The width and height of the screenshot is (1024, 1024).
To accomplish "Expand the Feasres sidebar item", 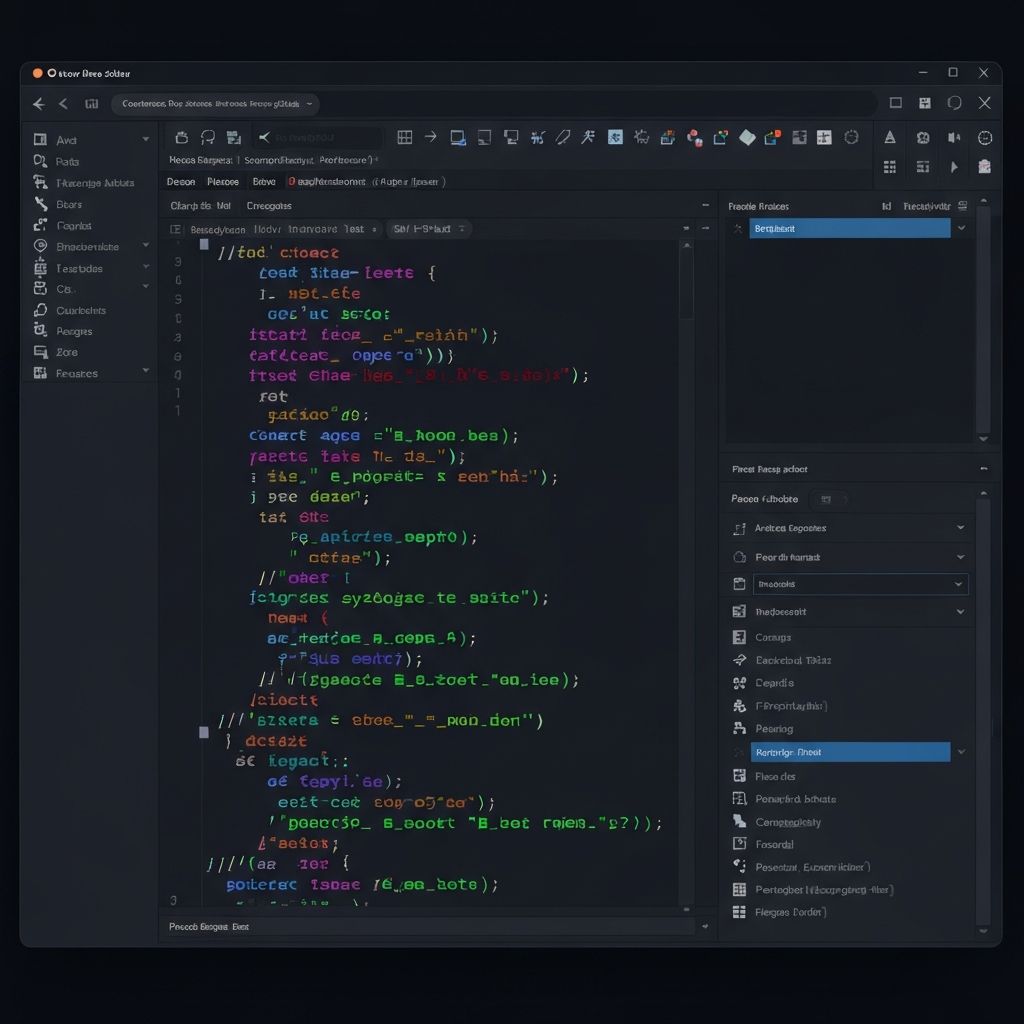I will pos(146,372).
